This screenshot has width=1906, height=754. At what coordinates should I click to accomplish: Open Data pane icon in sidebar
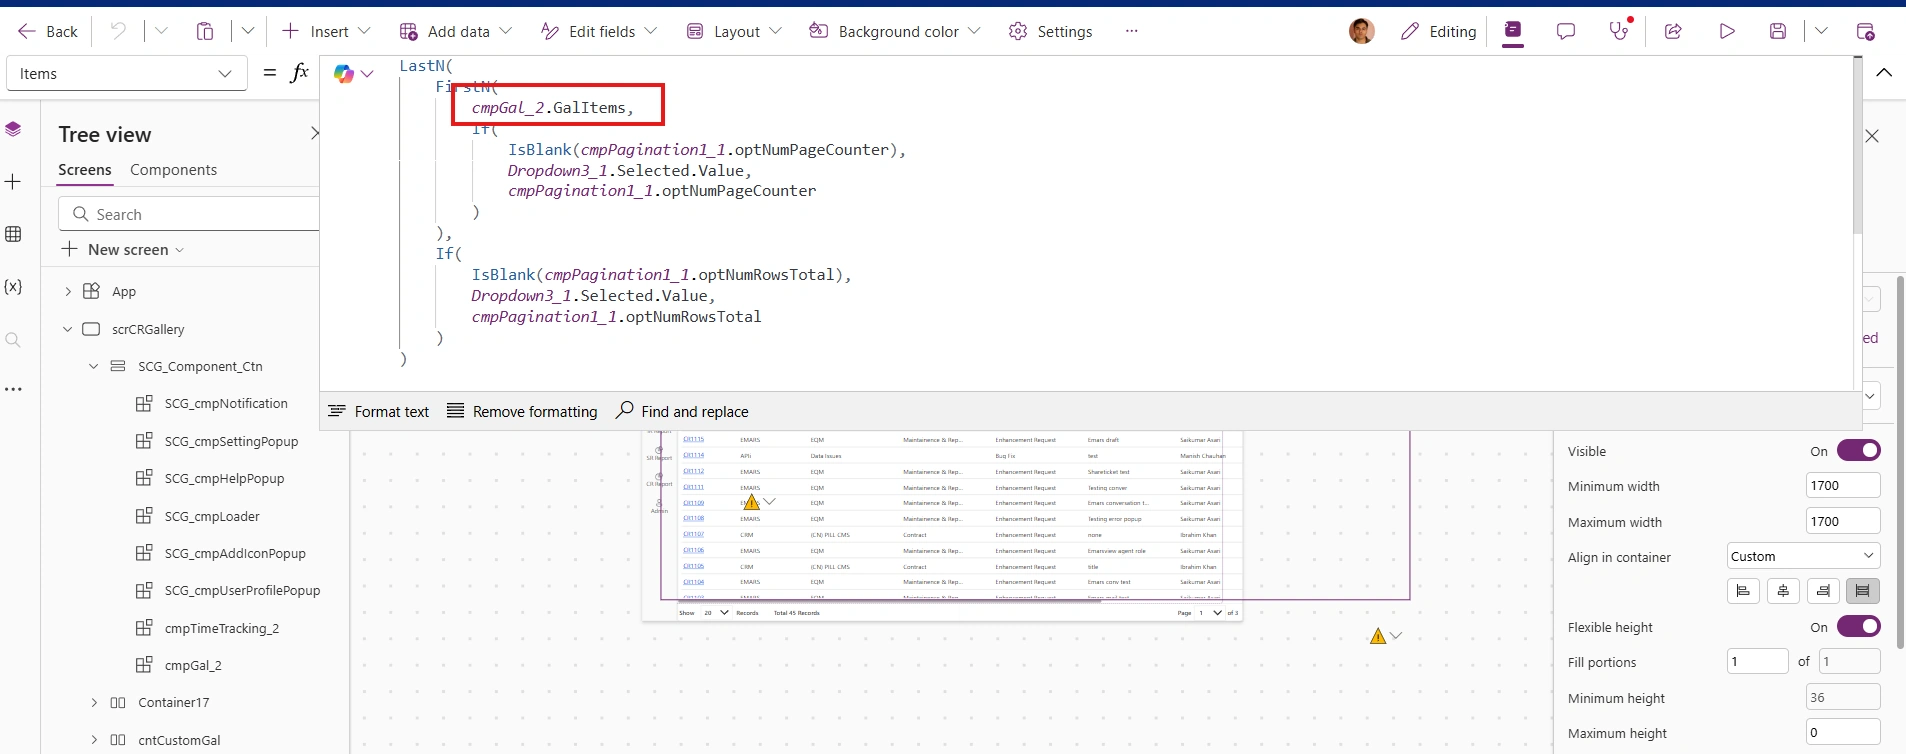click(13, 234)
